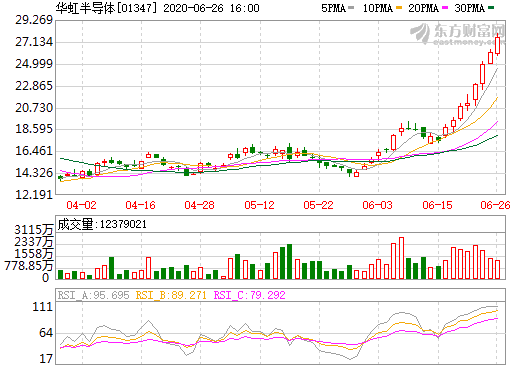Pick the green 30PMA legend color dash
Screen dimensions: 520x365
click(x=491, y=8)
